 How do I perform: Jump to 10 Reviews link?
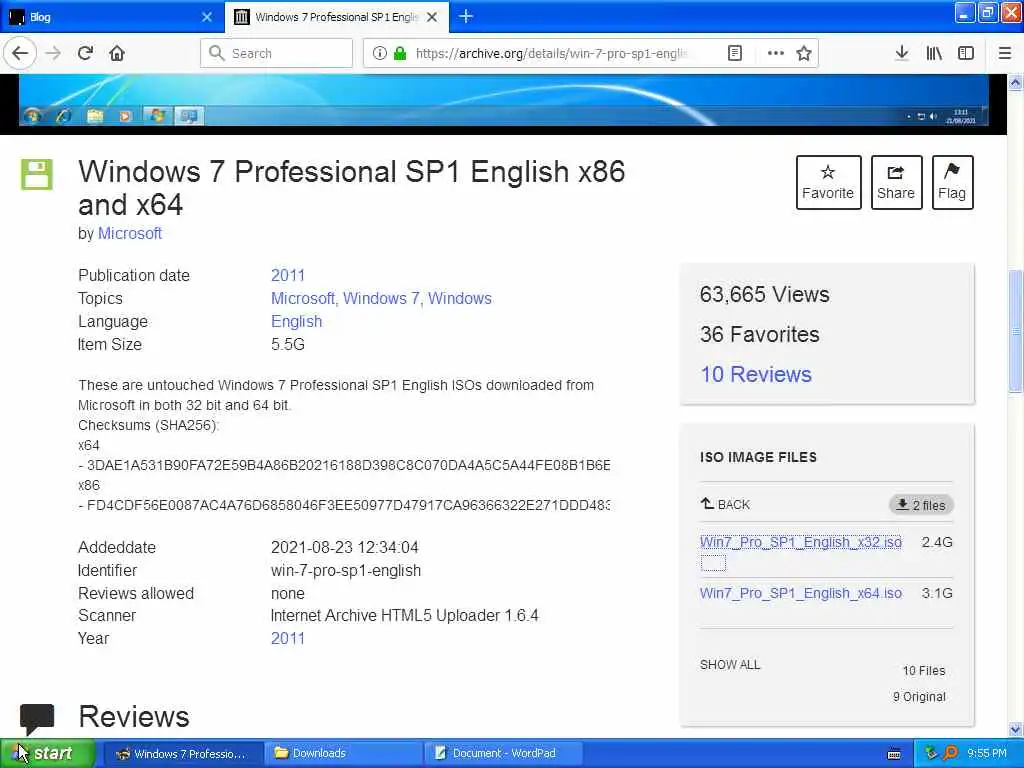click(756, 374)
